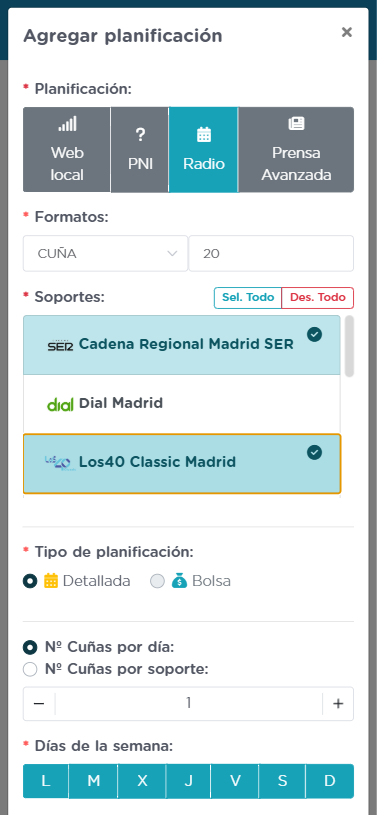
Task: Decrease cuñas count with minus button
Action: [39, 704]
